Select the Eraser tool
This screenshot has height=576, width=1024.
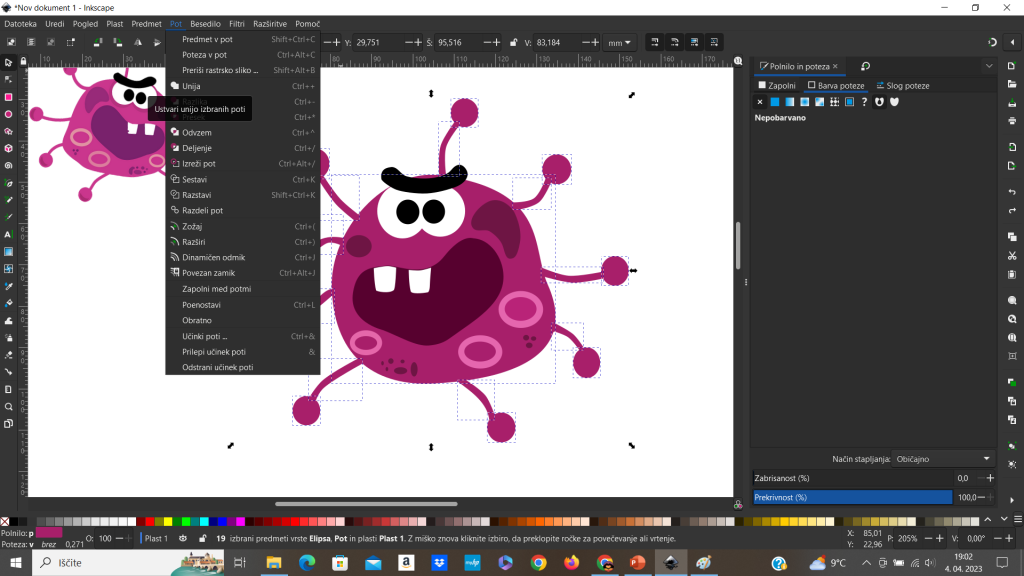(8, 355)
